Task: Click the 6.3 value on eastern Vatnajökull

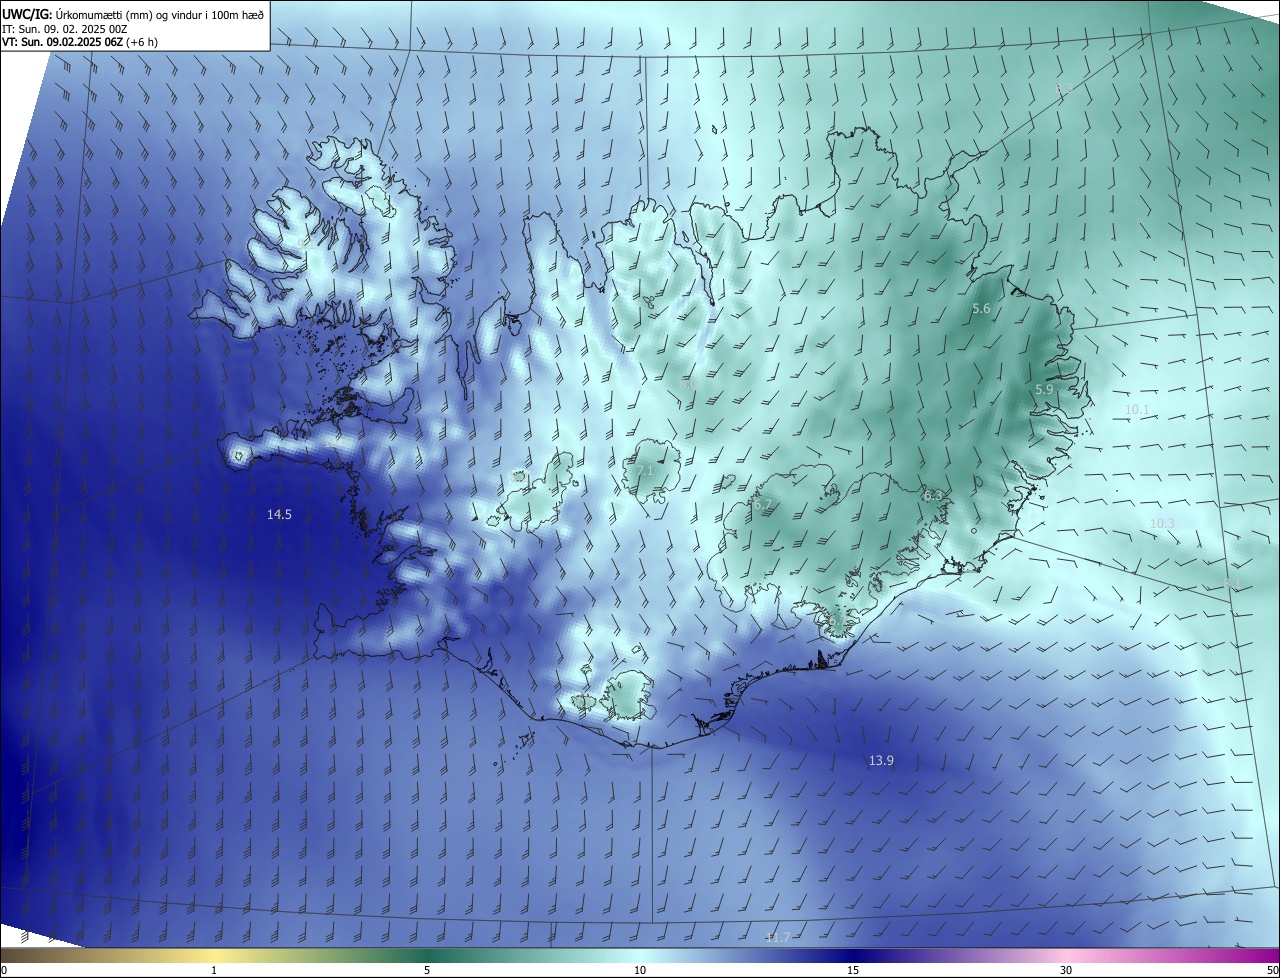Action: pyautogui.click(x=933, y=496)
